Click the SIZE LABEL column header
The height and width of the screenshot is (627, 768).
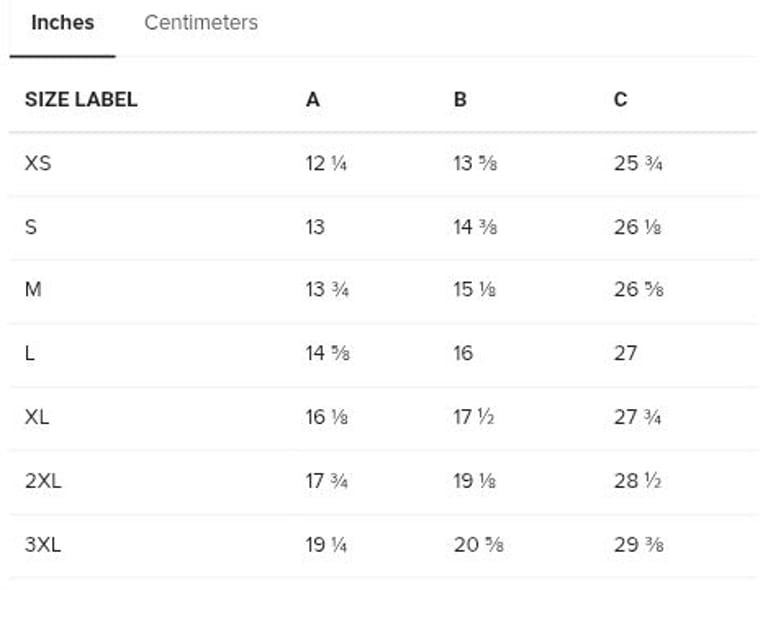(81, 99)
